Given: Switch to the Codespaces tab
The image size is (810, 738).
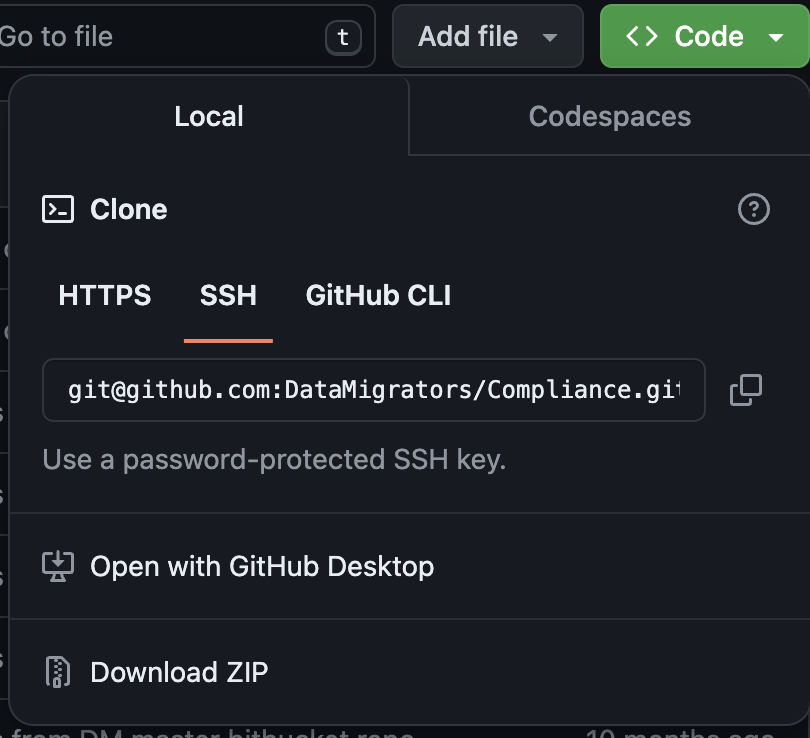Looking at the screenshot, I should pyautogui.click(x=609, y=116).
